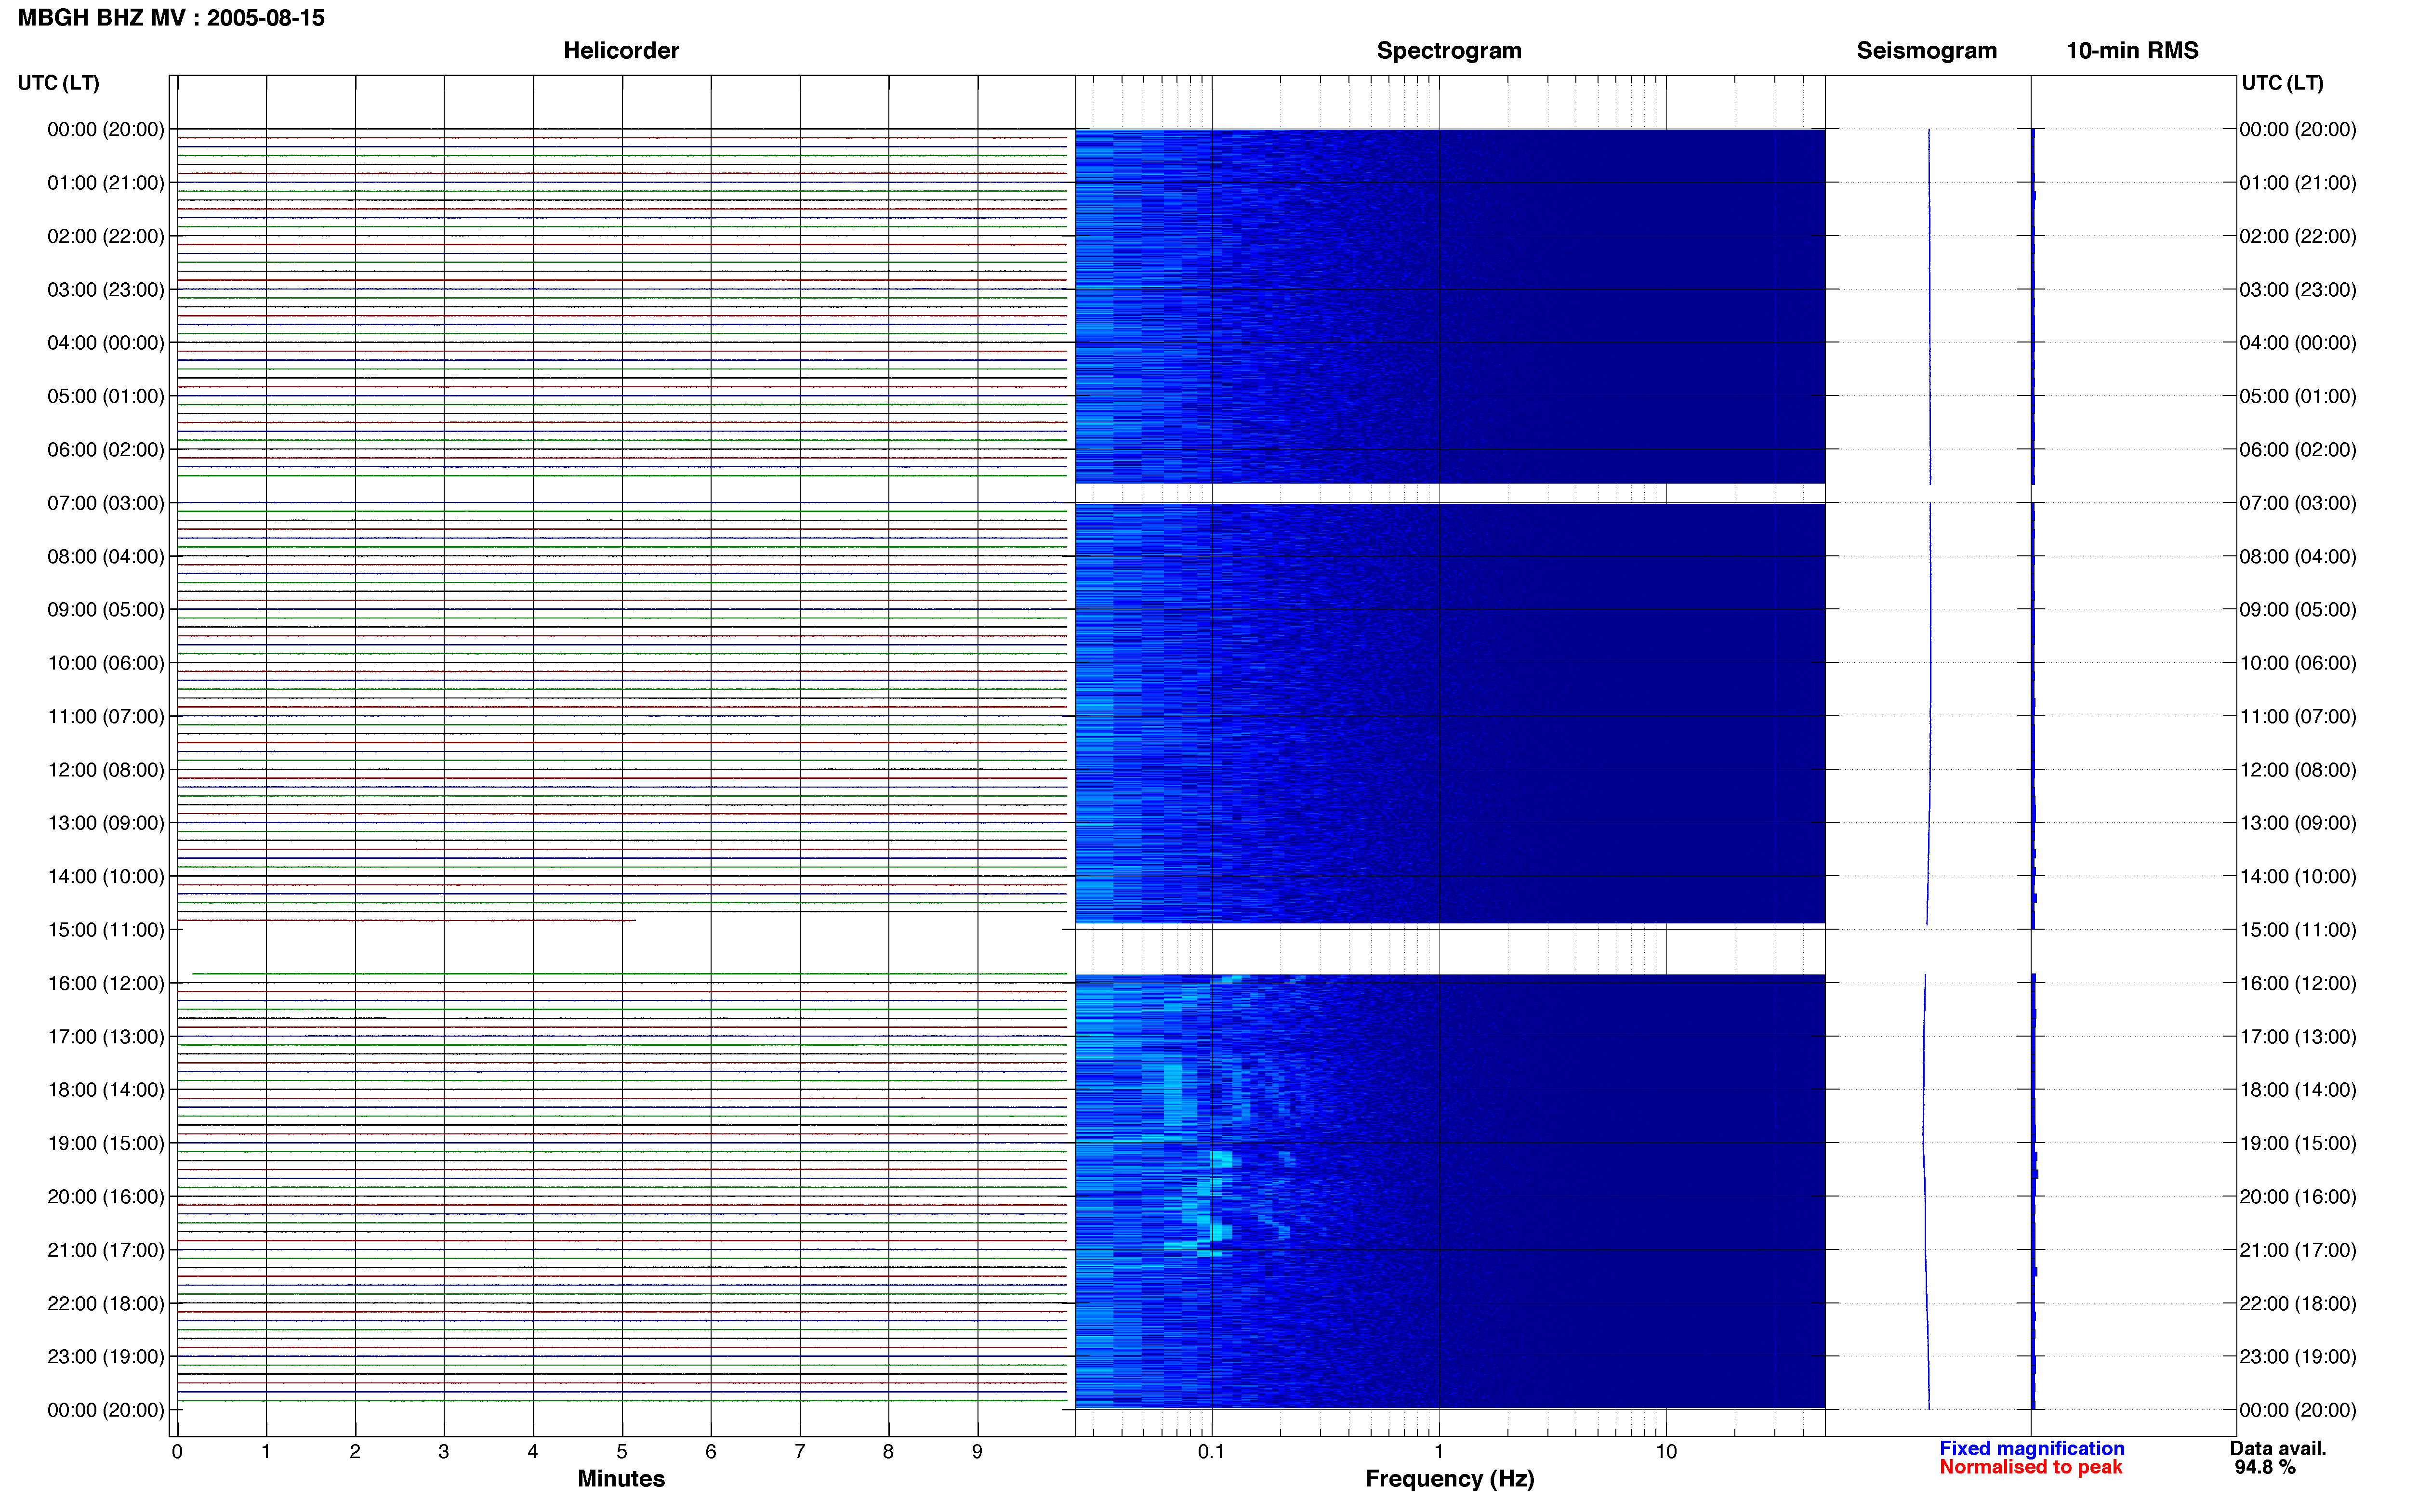Click right-side time label 12:00 (08:00)

(2298, 770)
